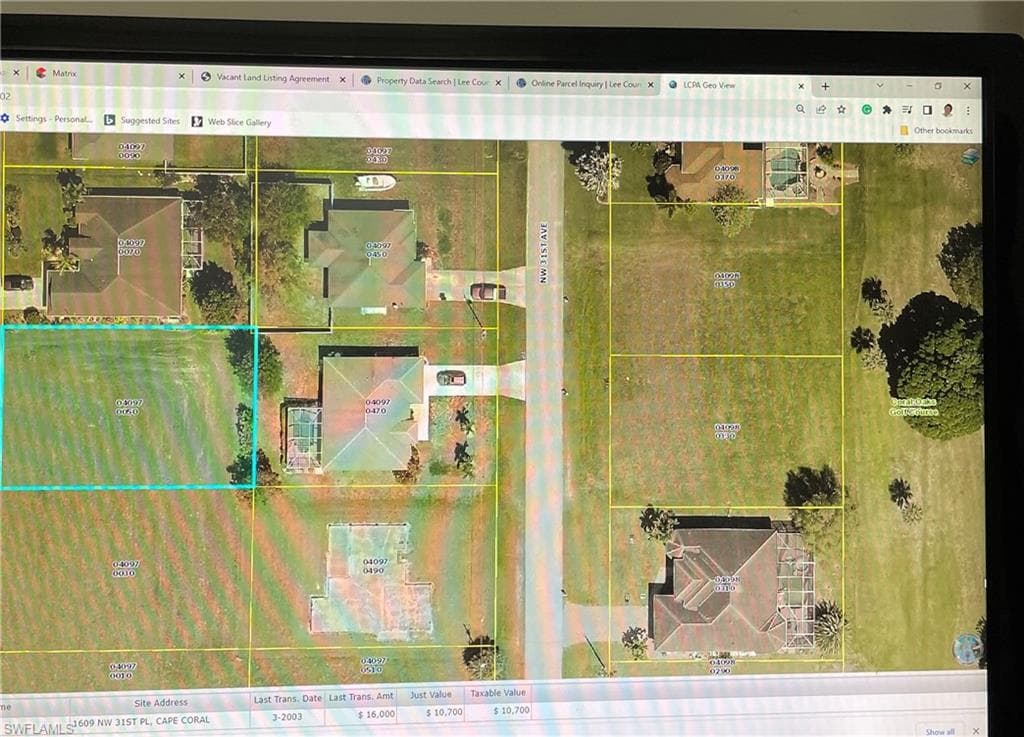The height and width of the screenshot is (737, 1024).
Task: Open the media control icon in toolbar
Action: click(907, 110)
